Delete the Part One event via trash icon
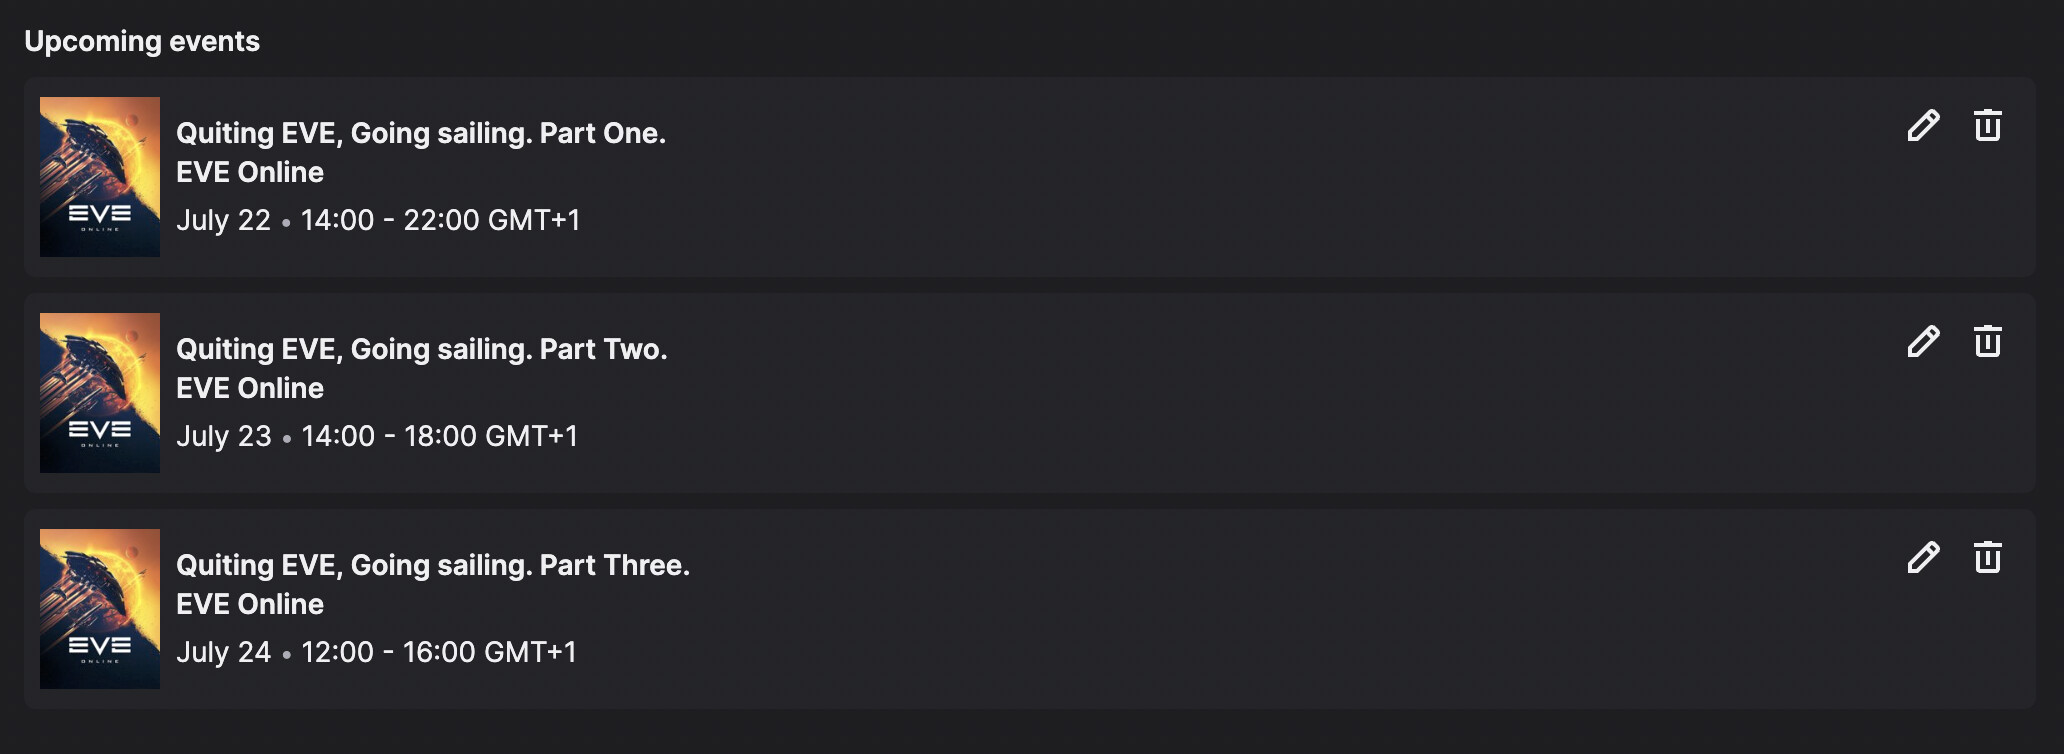 (1988, 125)
